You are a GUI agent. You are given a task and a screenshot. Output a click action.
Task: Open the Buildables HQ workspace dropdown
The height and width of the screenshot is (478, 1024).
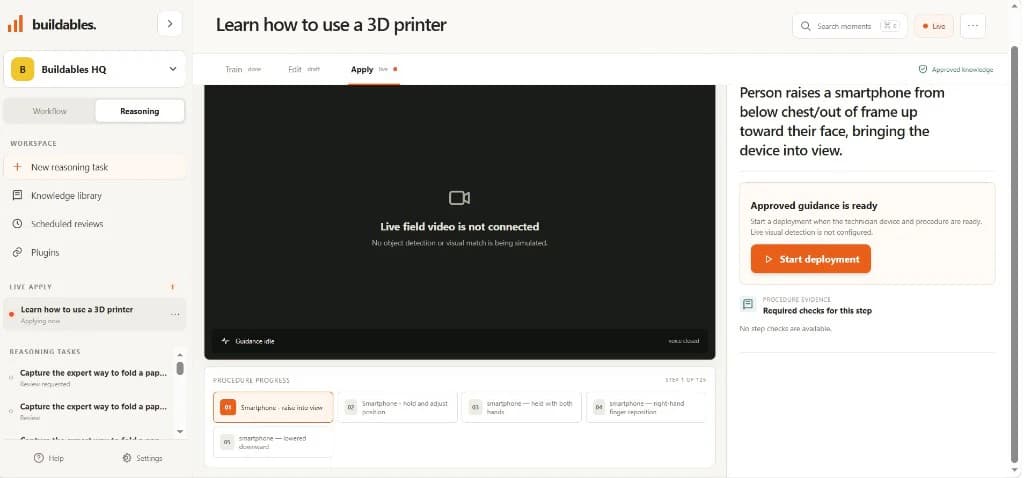point(95,69)
